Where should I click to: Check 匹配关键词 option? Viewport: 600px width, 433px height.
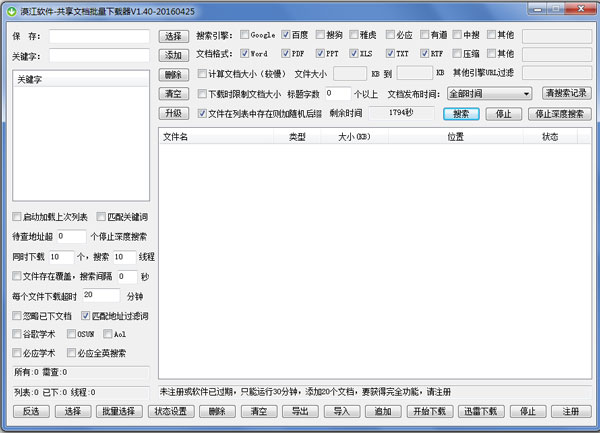pyautogui.click(x=101, y=217)
